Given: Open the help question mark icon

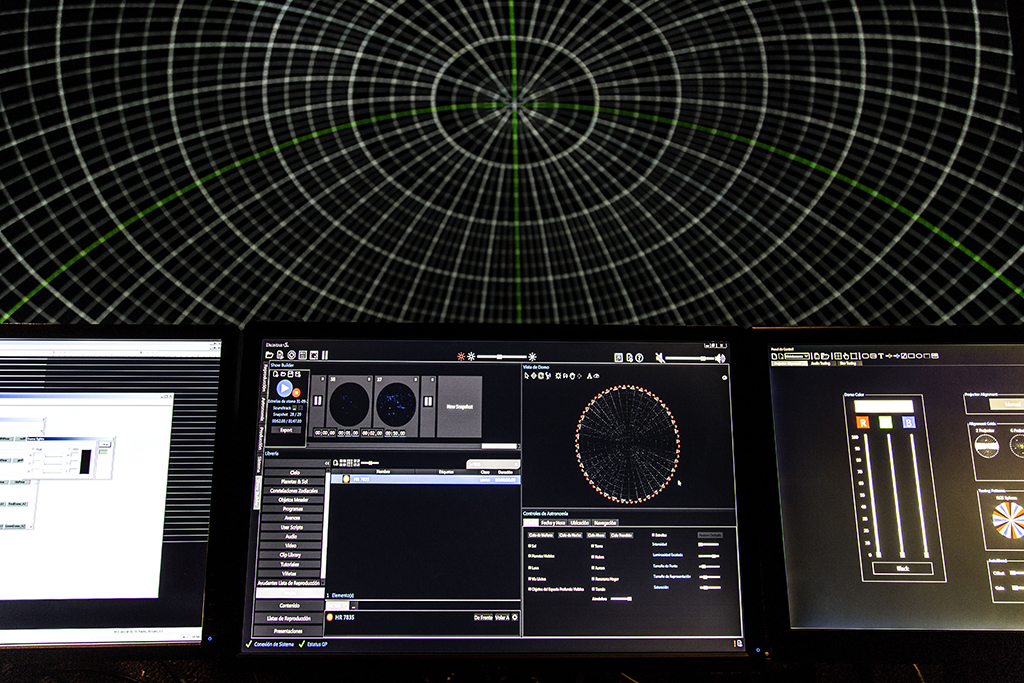Looking at the screenshot, I should (639, 357).
